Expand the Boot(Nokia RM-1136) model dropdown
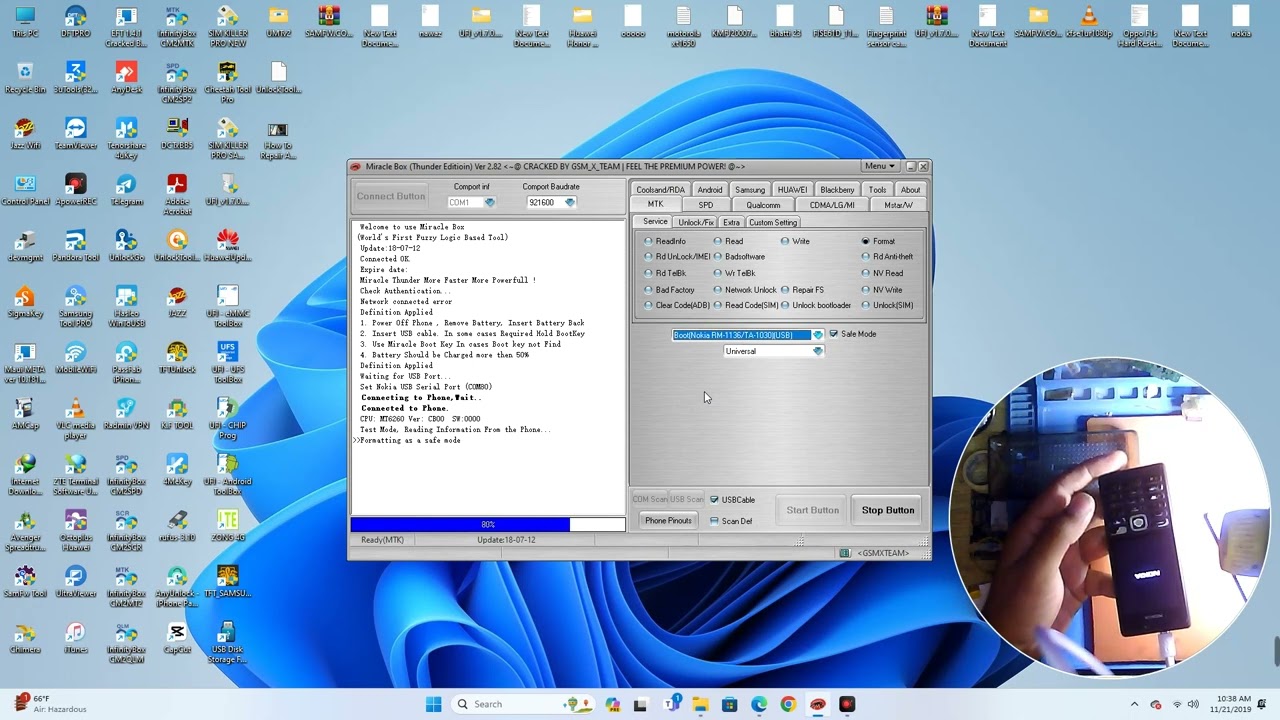This screenshot has width=1280, height=720. 817,335
